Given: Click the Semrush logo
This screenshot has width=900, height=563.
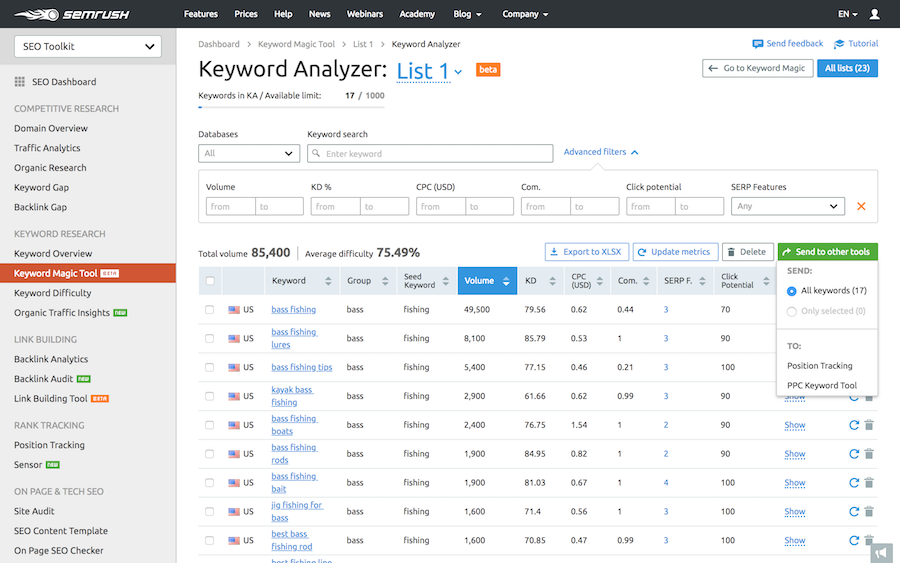Looking at the screenshot, I should pyautogui.click(x=72, y=14).
